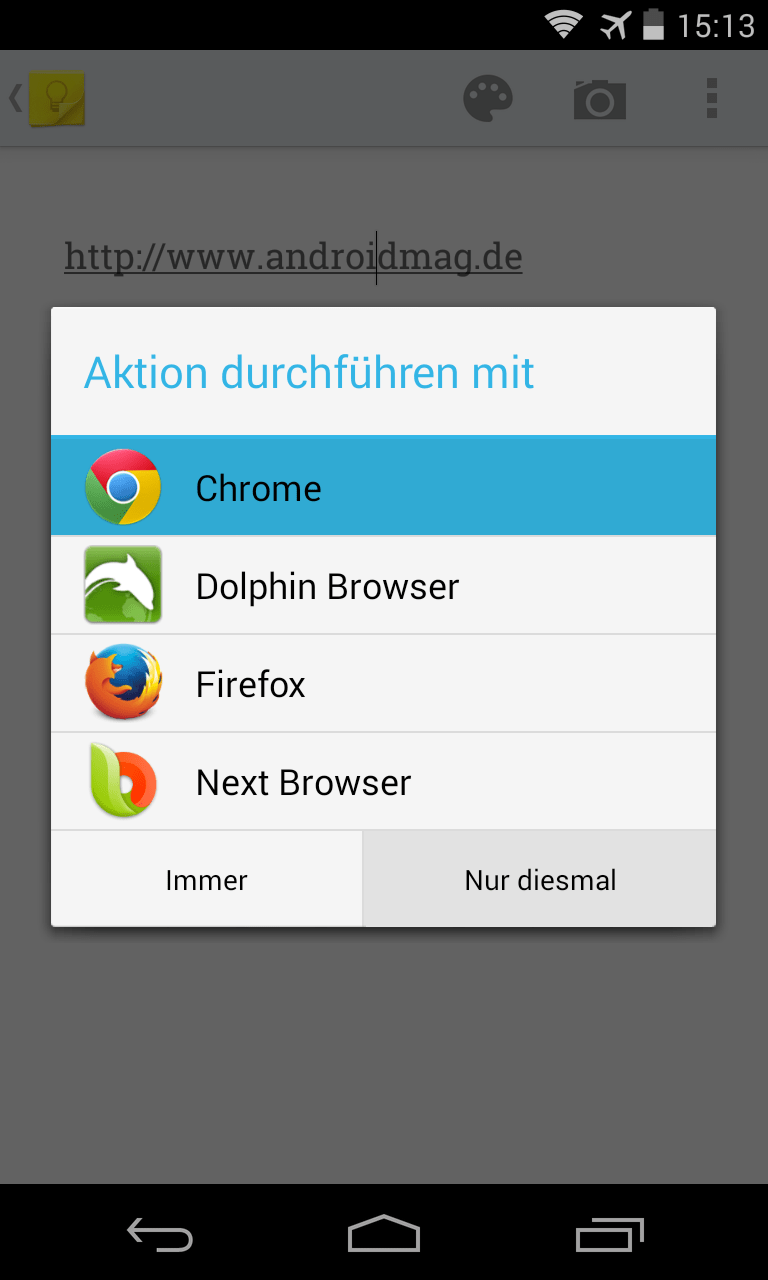Tap the dialog title Aktion durchführen mit

(310, 372)
